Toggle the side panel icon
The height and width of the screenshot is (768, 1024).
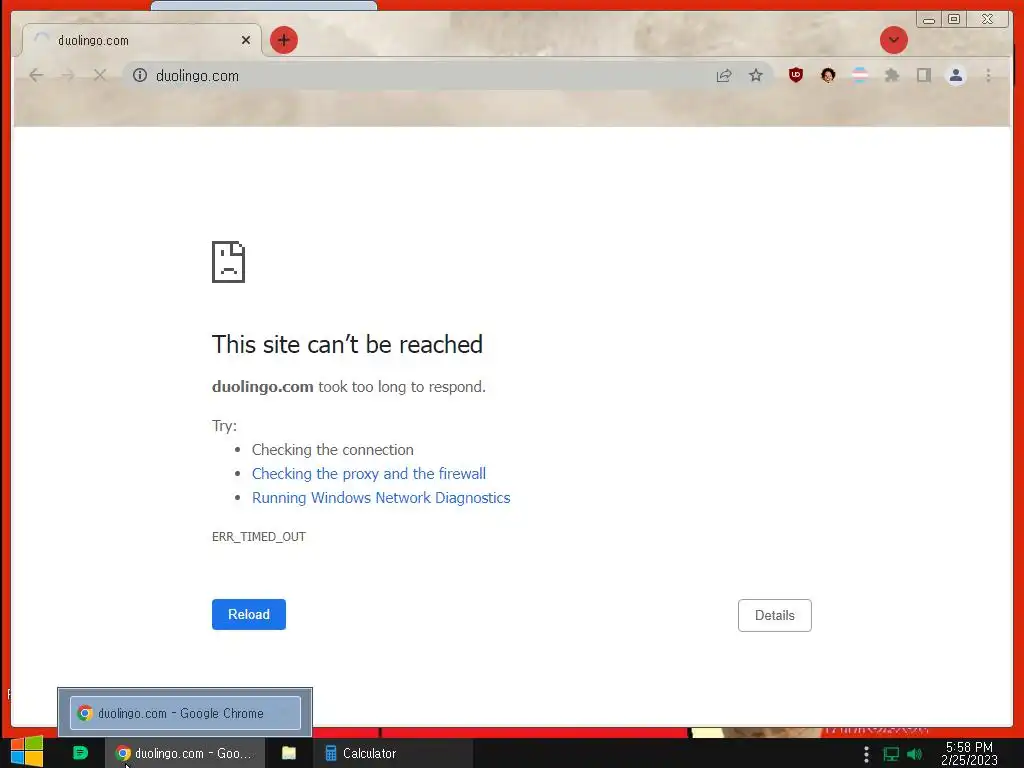923,75
